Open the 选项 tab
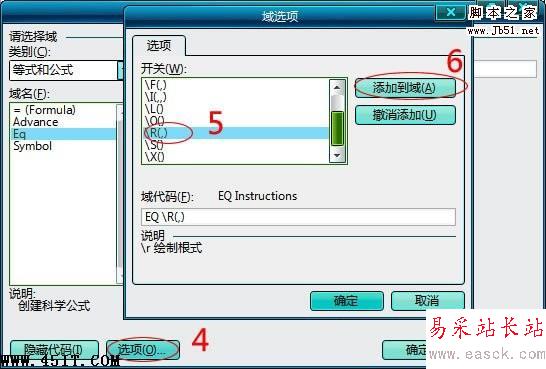 click(x=159, y=46)
